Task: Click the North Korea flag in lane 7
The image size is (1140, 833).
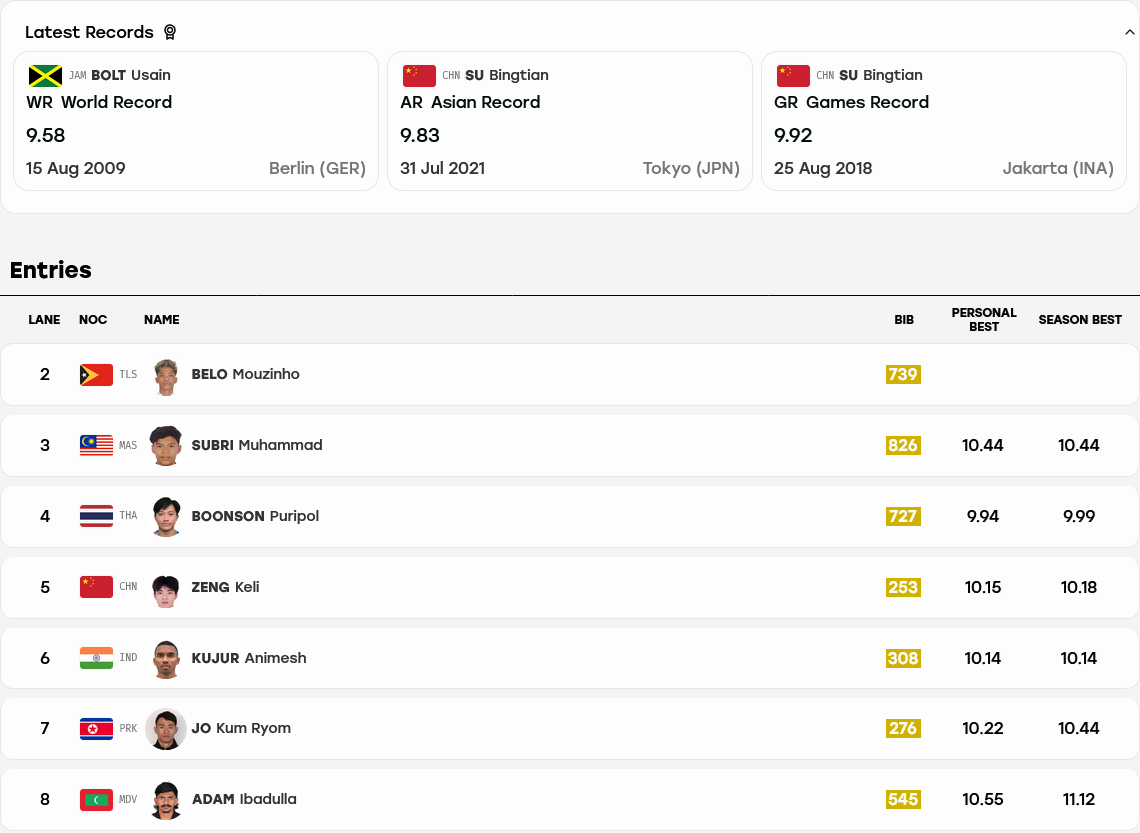Action: (x=96, y=728)
